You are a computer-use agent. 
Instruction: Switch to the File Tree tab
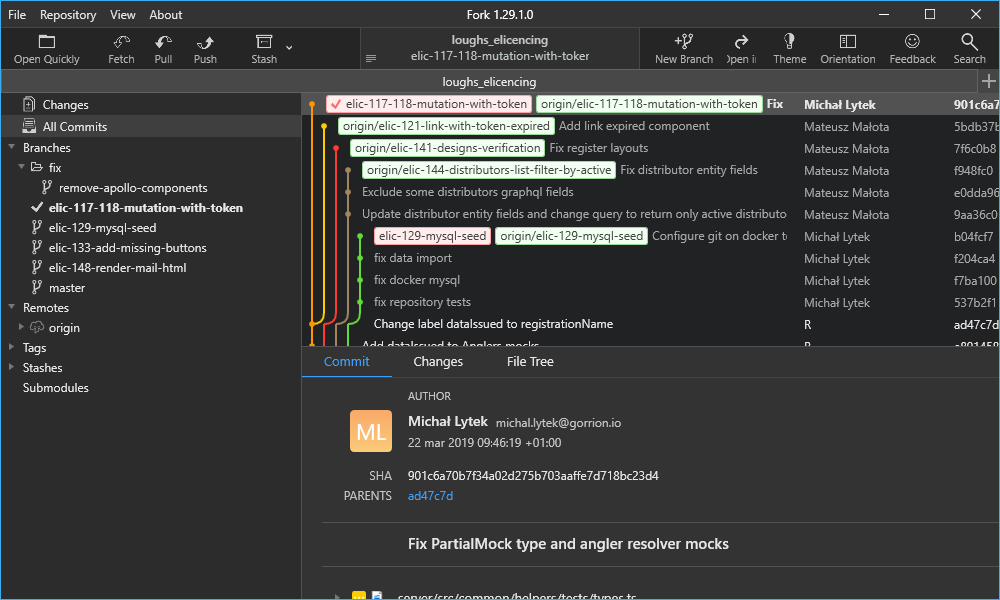tap(529, 361)
